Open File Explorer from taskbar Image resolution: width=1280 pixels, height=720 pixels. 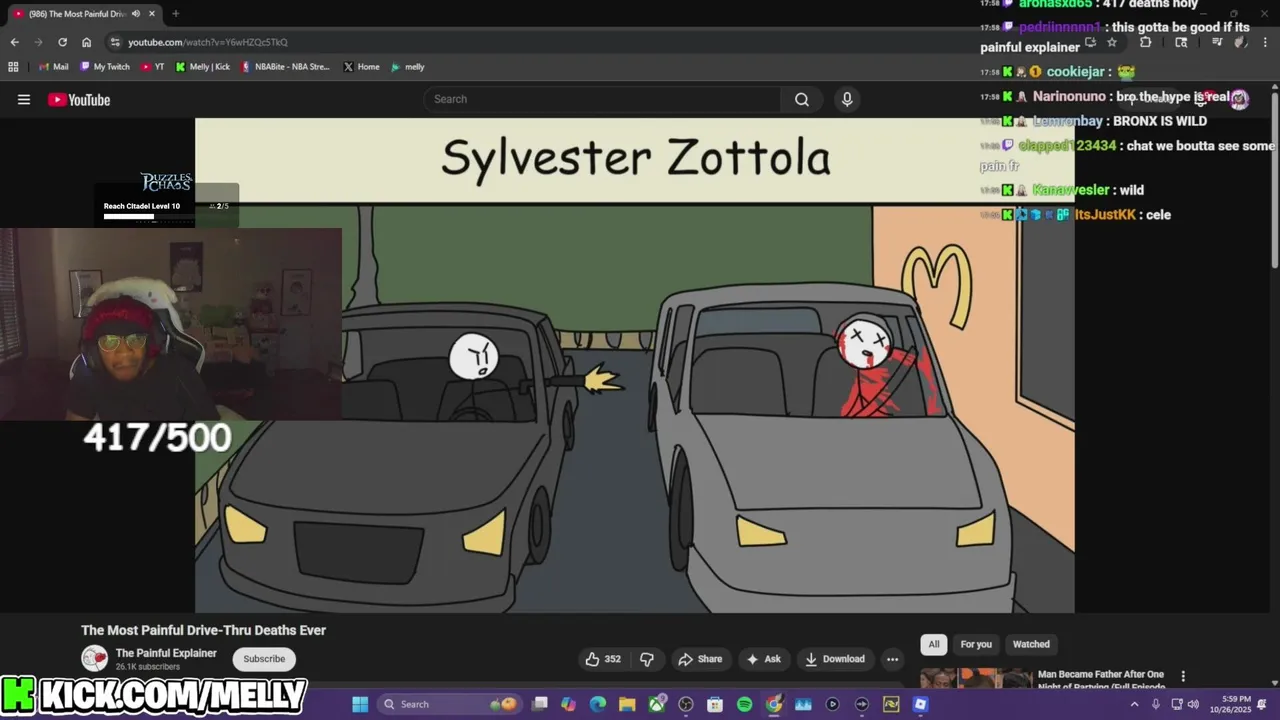(627, 704)
